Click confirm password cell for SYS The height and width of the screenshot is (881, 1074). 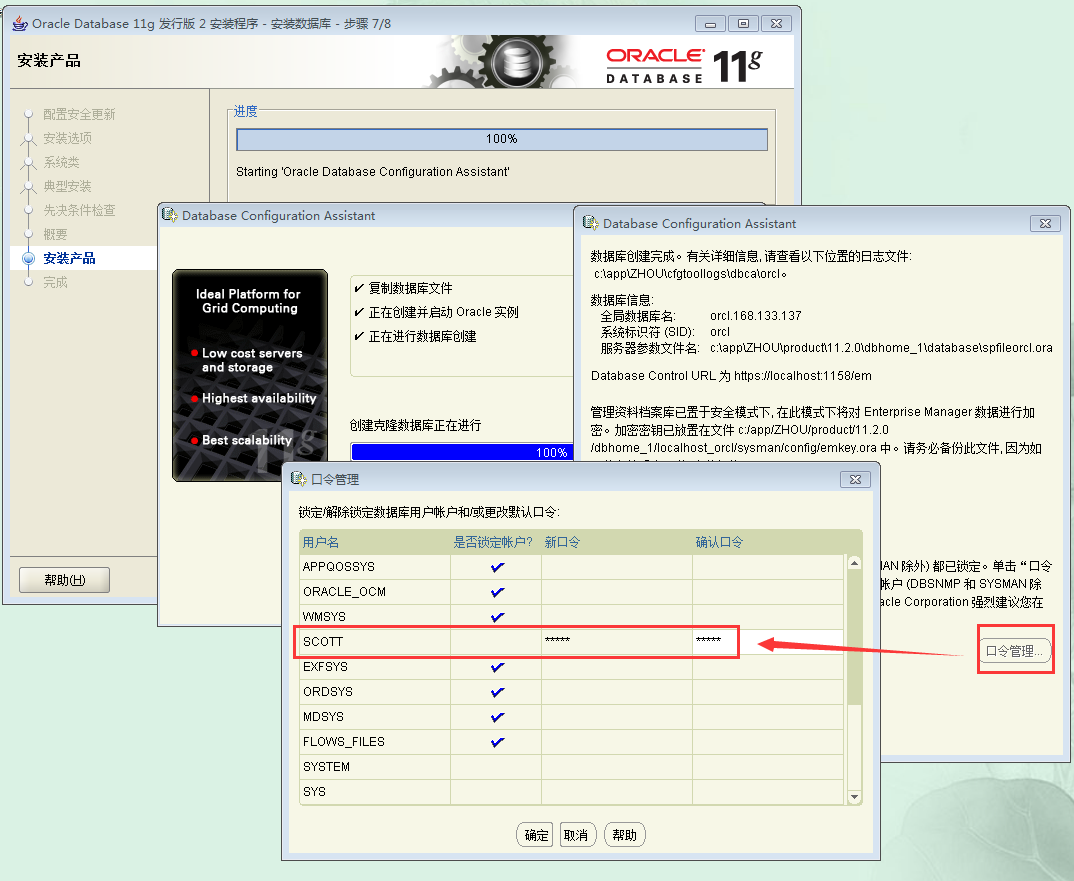[768, 792]
